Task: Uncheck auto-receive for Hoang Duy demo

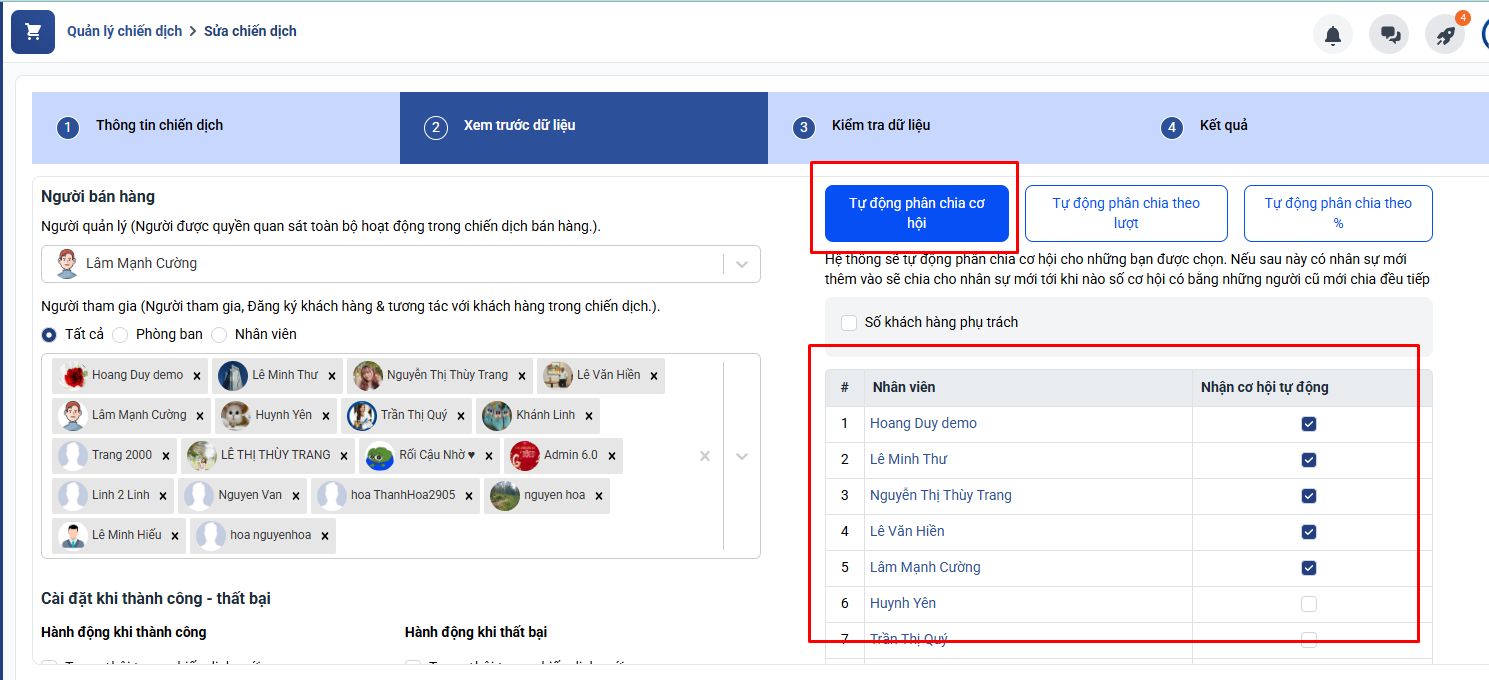Action: tap(1309, 424)
